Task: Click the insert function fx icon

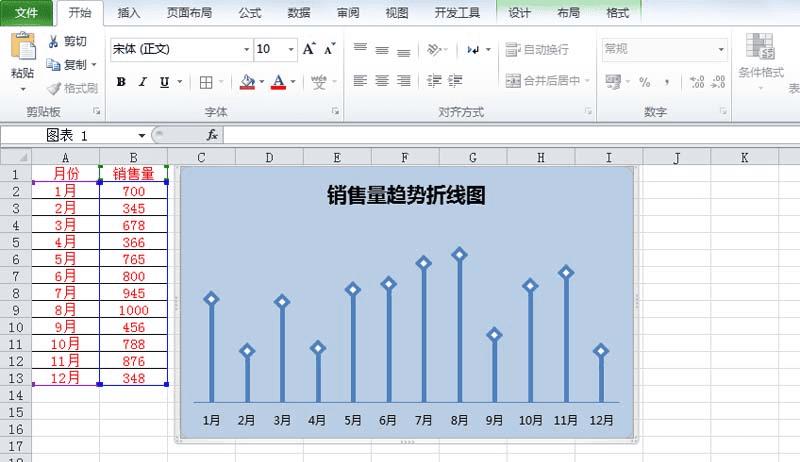Action: [x=212, y=135]
